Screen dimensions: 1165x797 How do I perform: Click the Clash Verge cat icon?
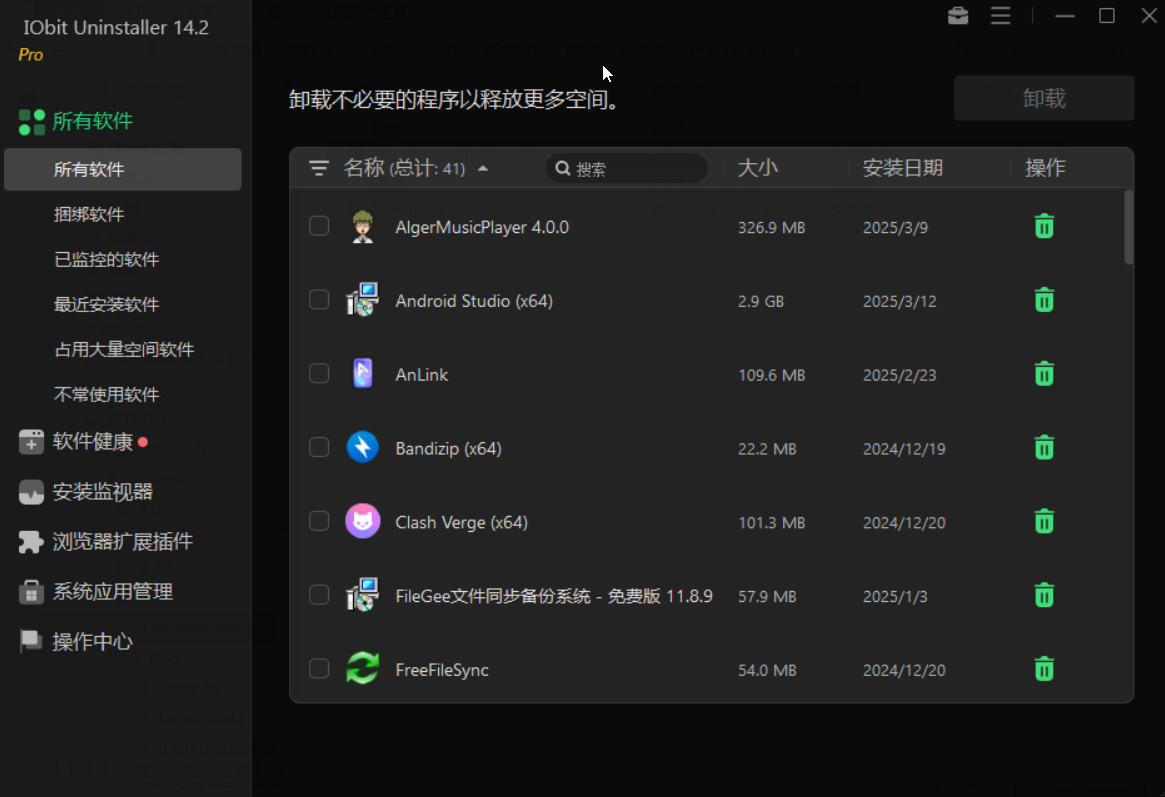363,521
